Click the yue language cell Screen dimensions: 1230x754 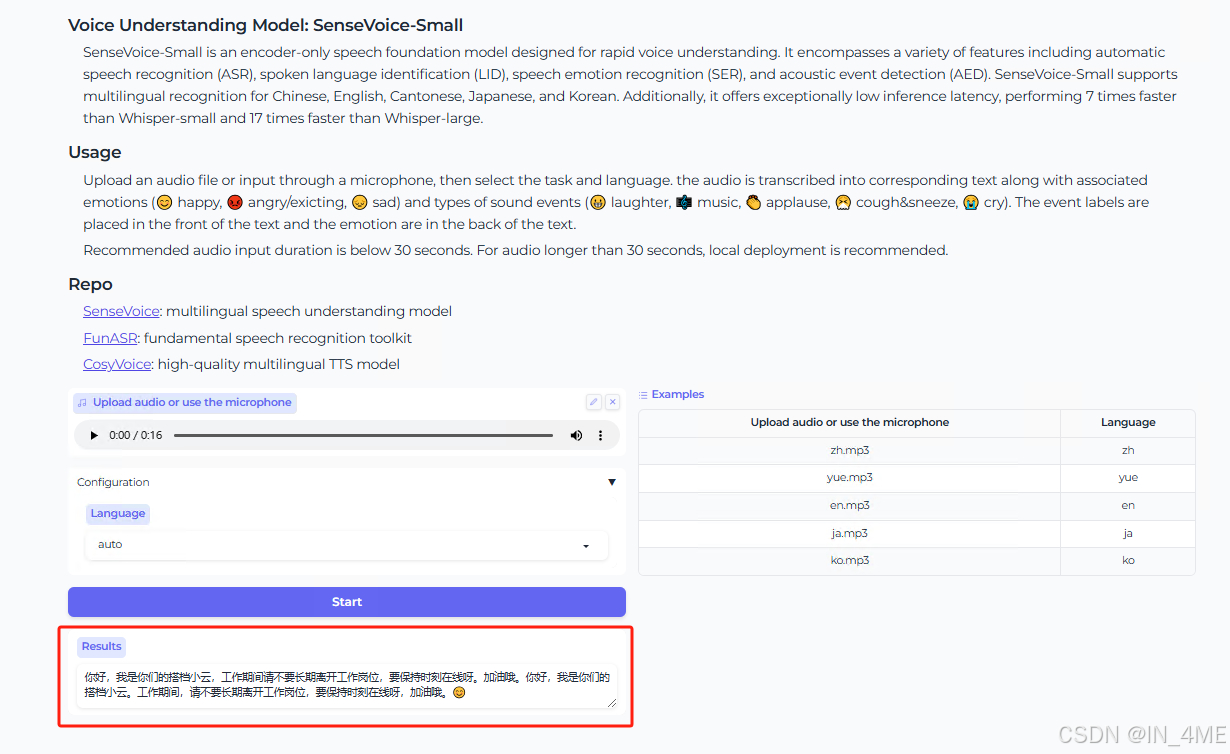1128,478
